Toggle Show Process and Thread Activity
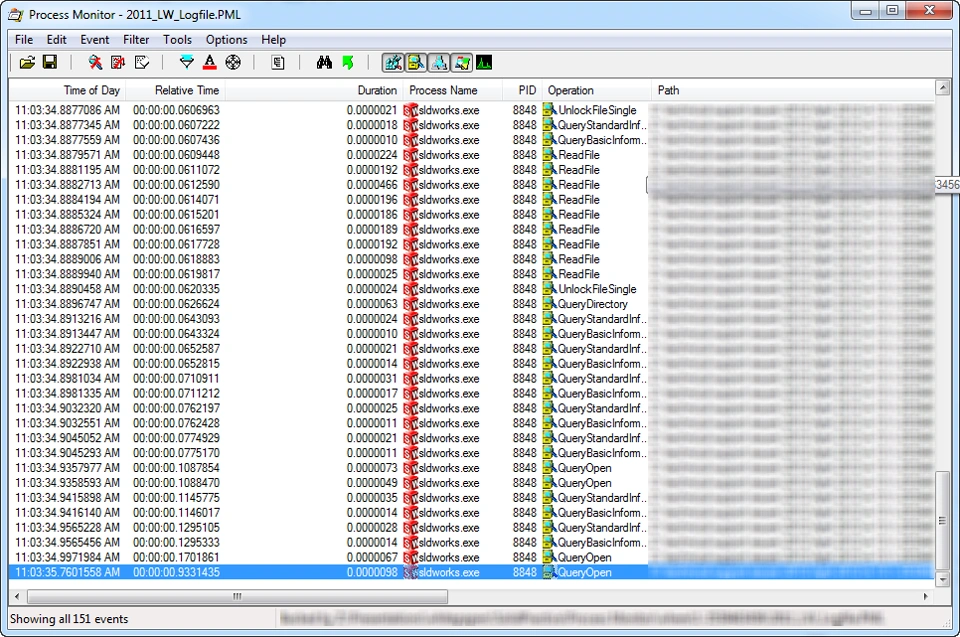The image size is (960, 637). coord(462,62)
